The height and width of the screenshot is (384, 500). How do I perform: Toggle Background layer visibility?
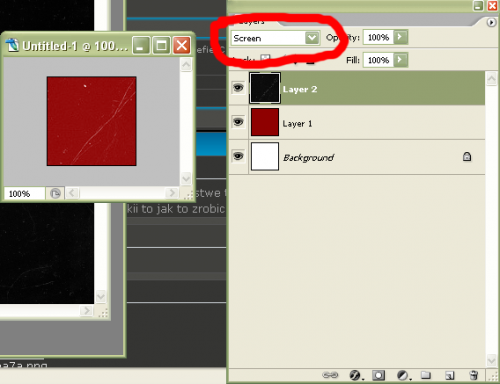[238, 156]
